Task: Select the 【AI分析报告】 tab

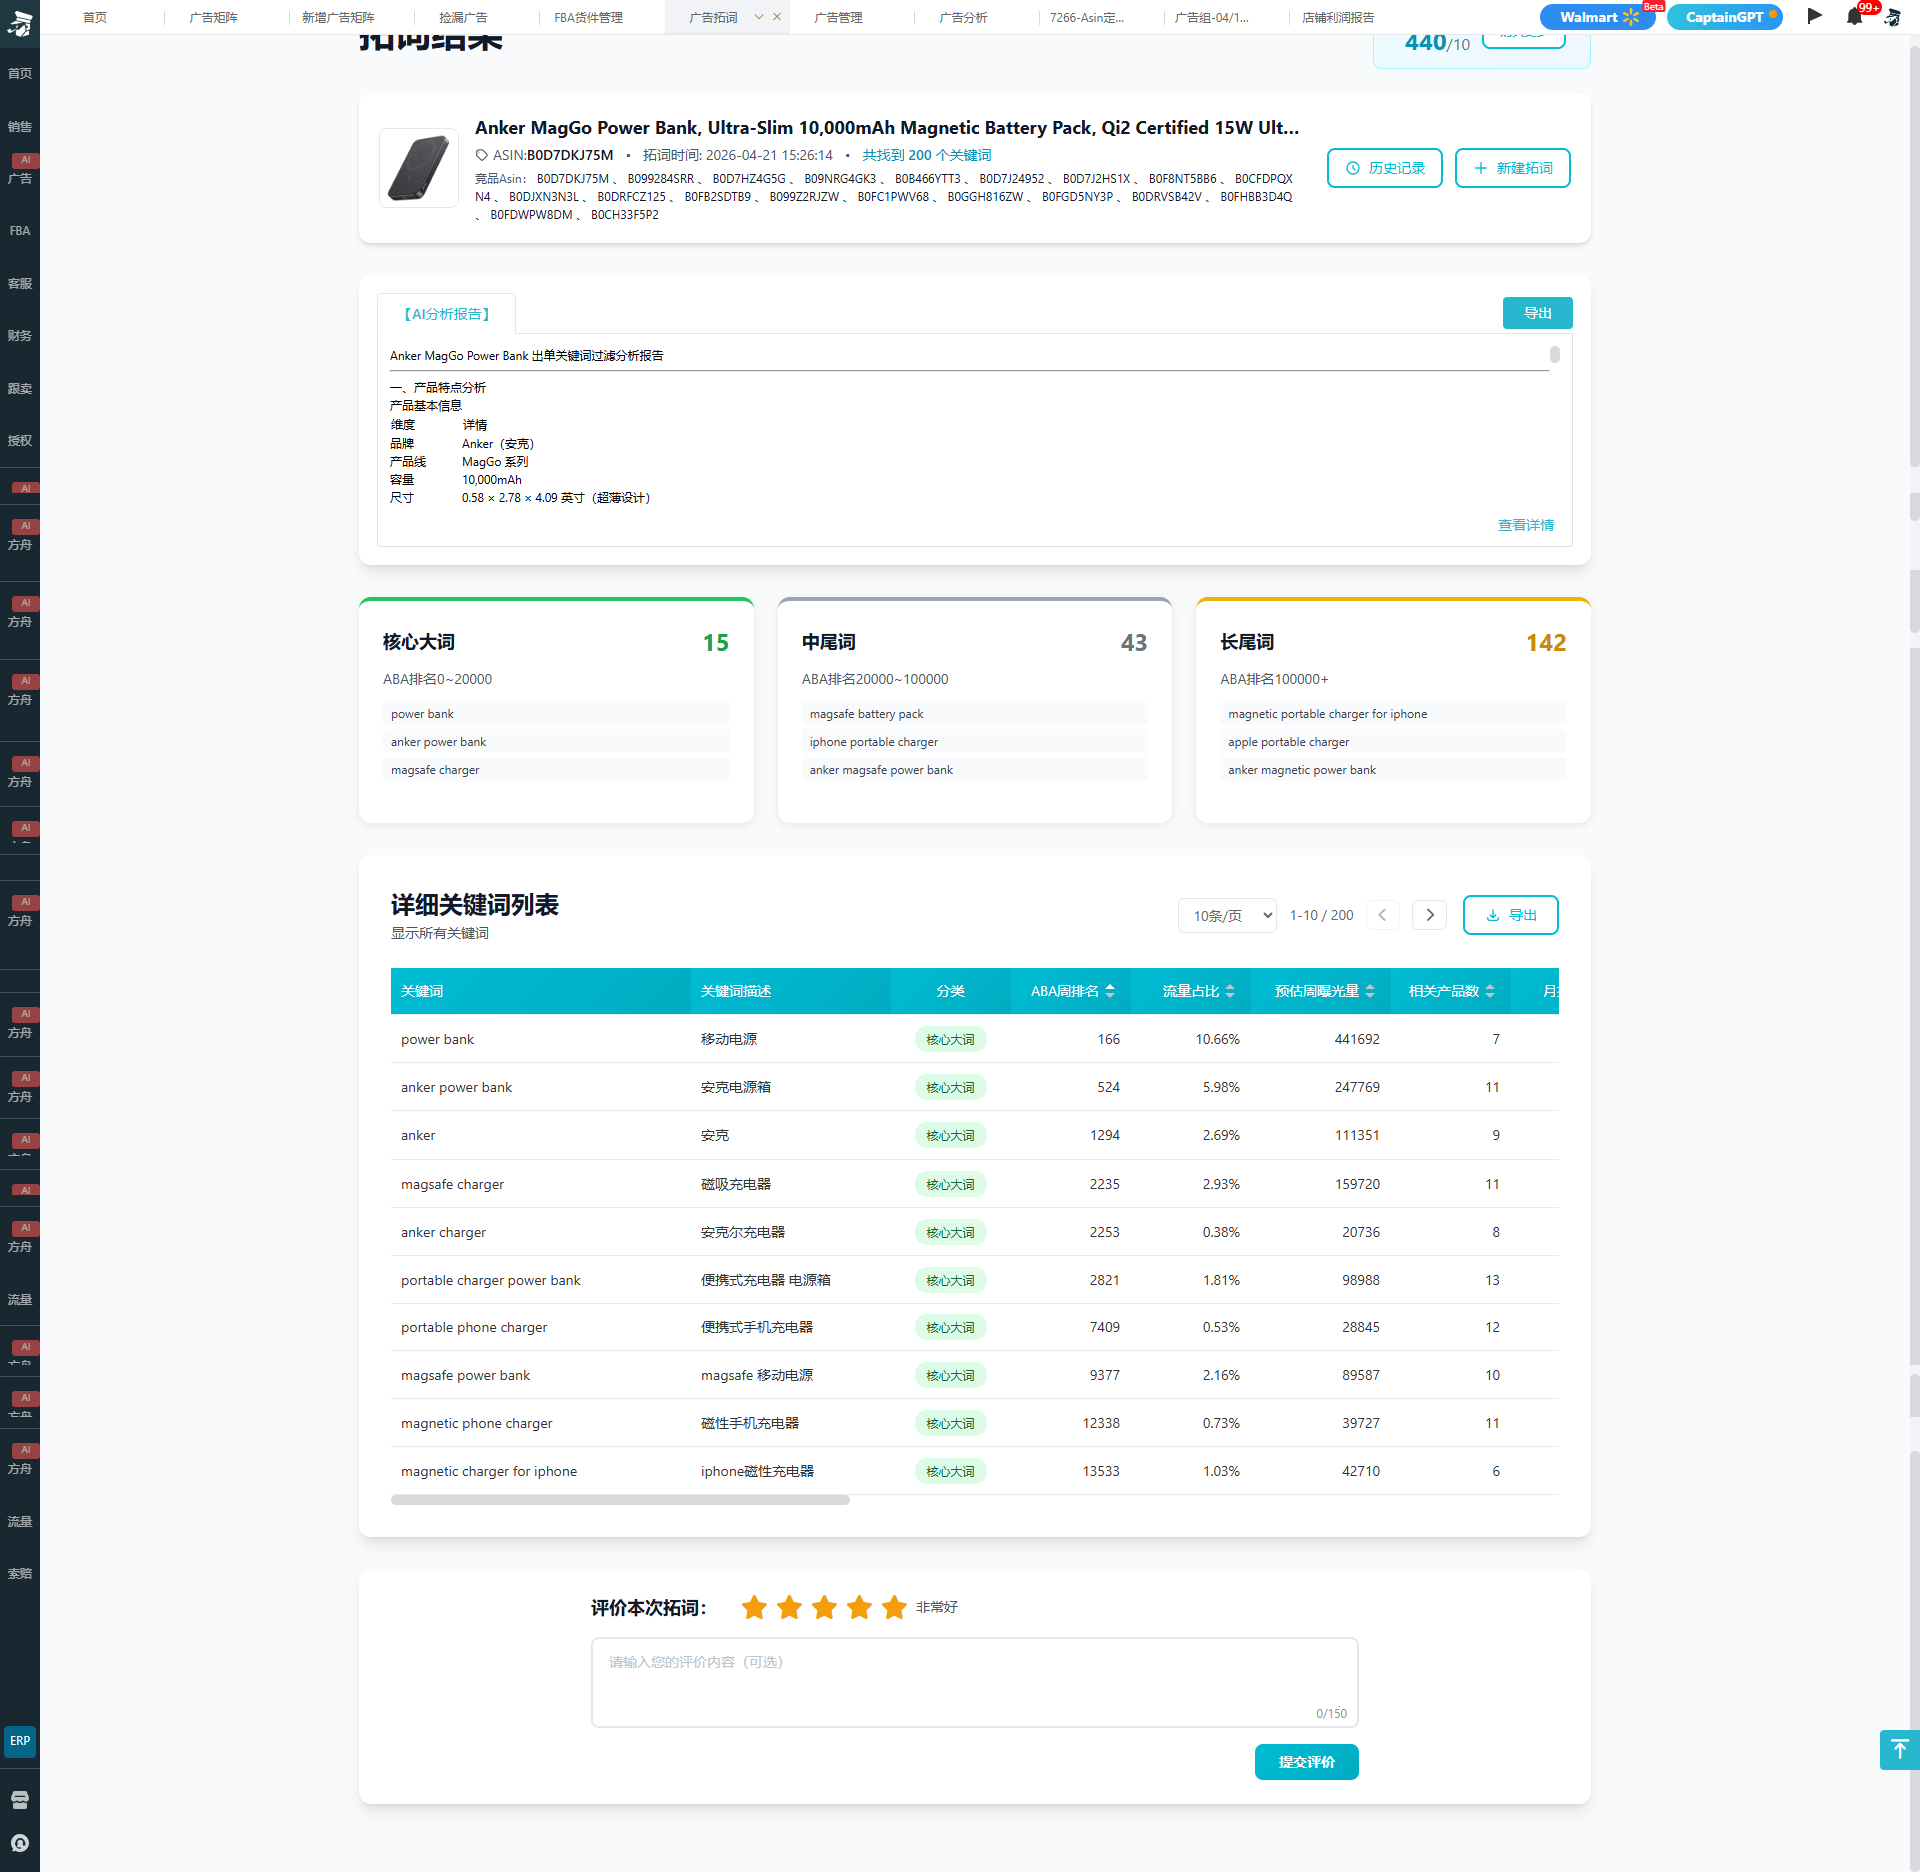Action: 447,314
